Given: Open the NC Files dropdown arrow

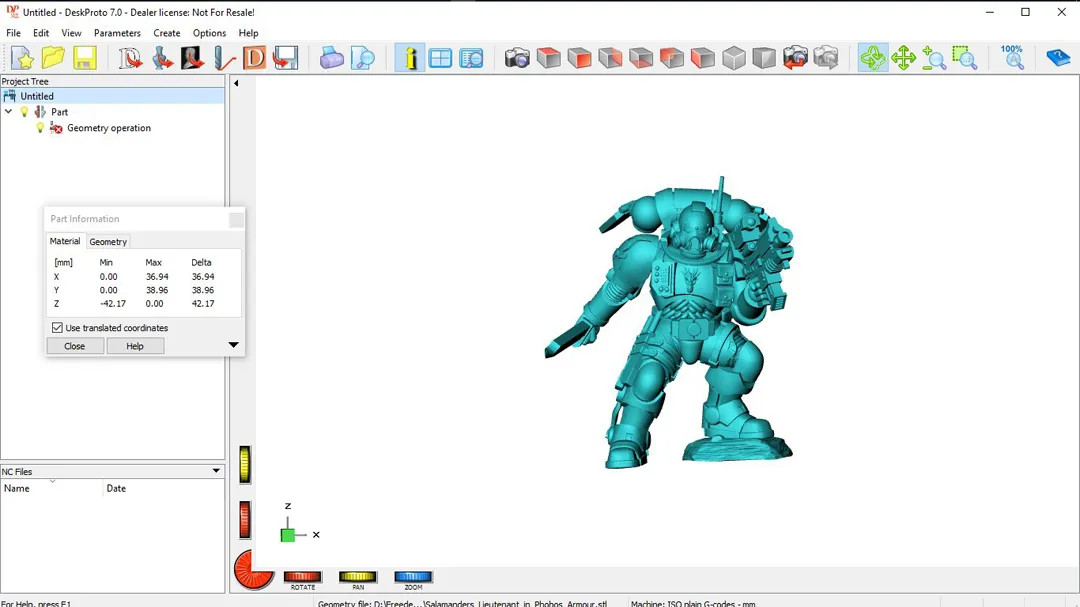Looking at the screenshot, I should pos(216,471).
